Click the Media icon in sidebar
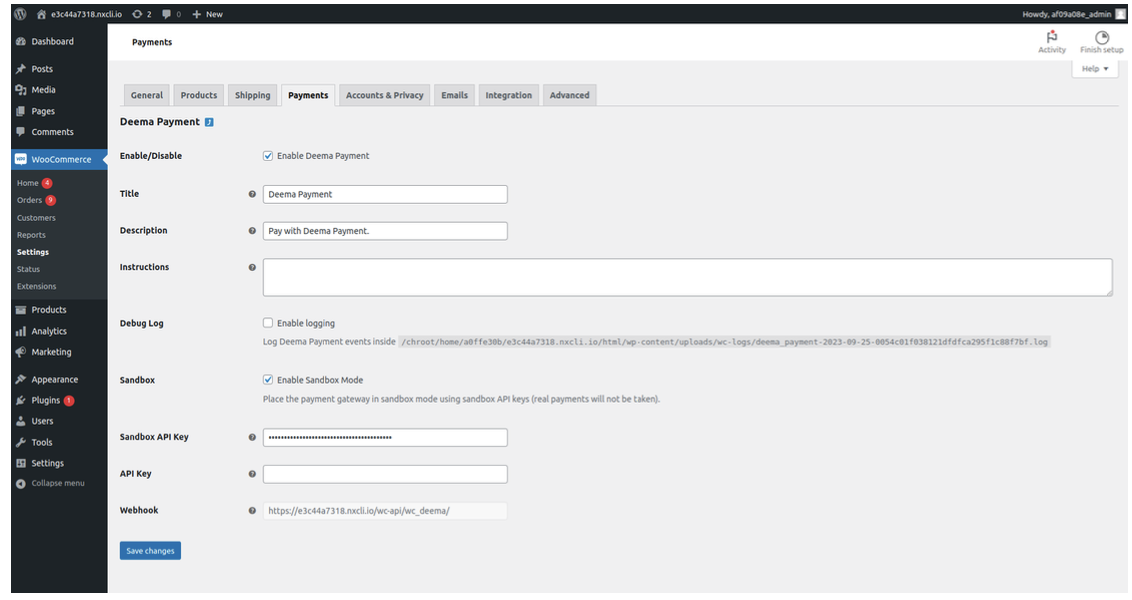1132x600 pixels. point(21,90)
